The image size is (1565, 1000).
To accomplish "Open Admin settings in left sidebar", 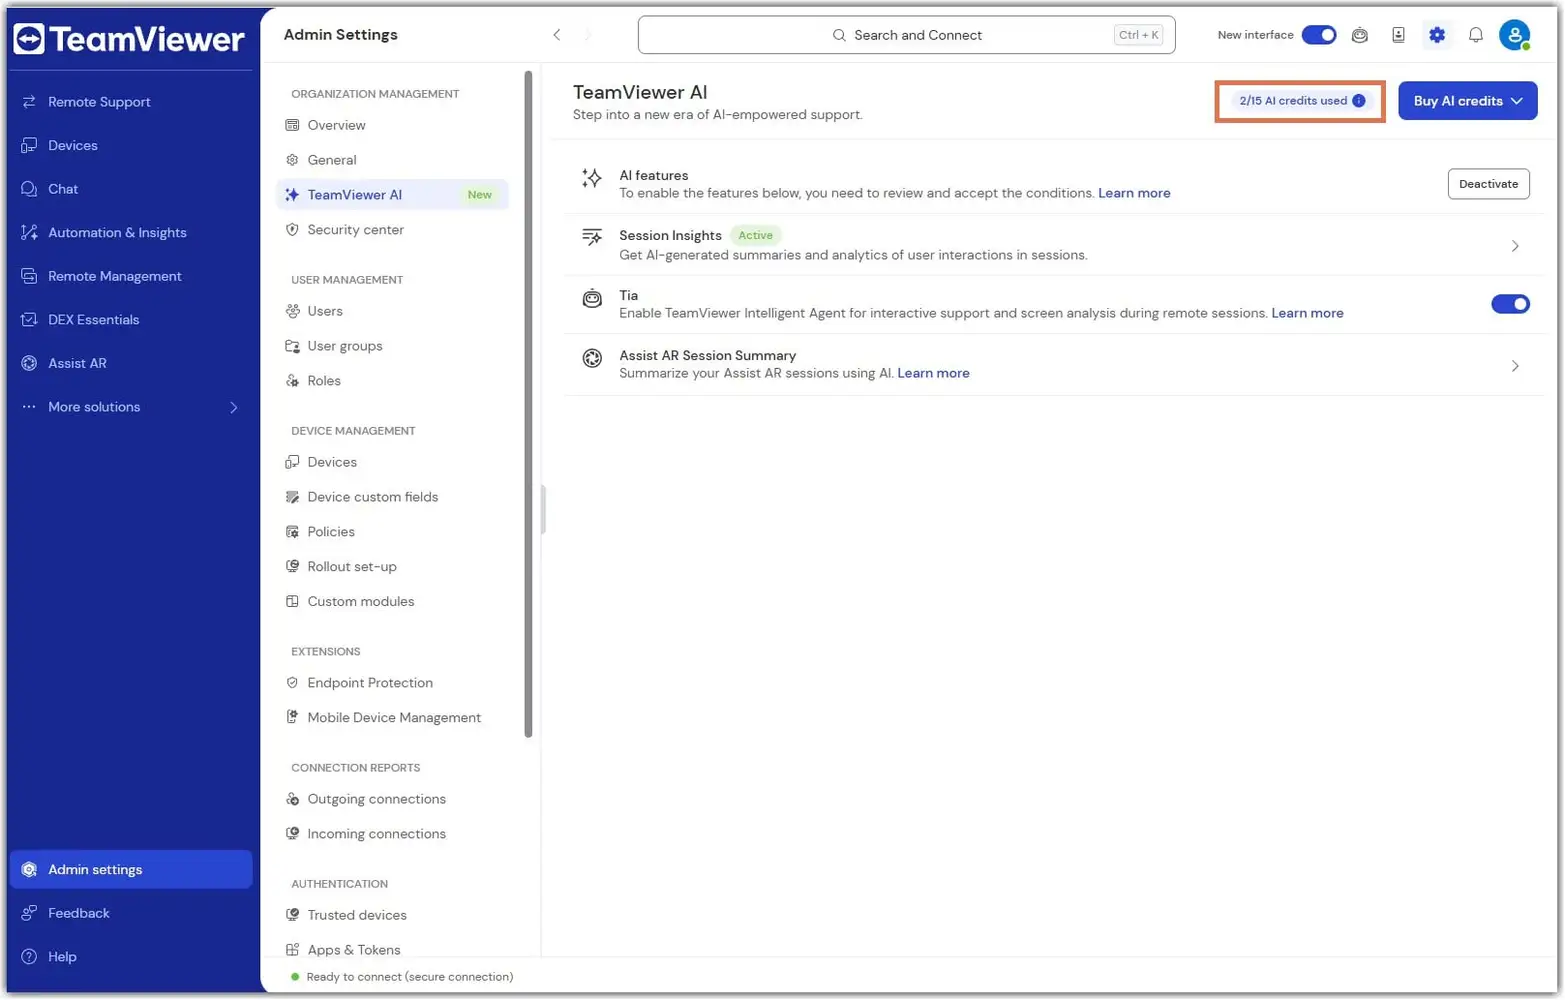I will point(131,870).
